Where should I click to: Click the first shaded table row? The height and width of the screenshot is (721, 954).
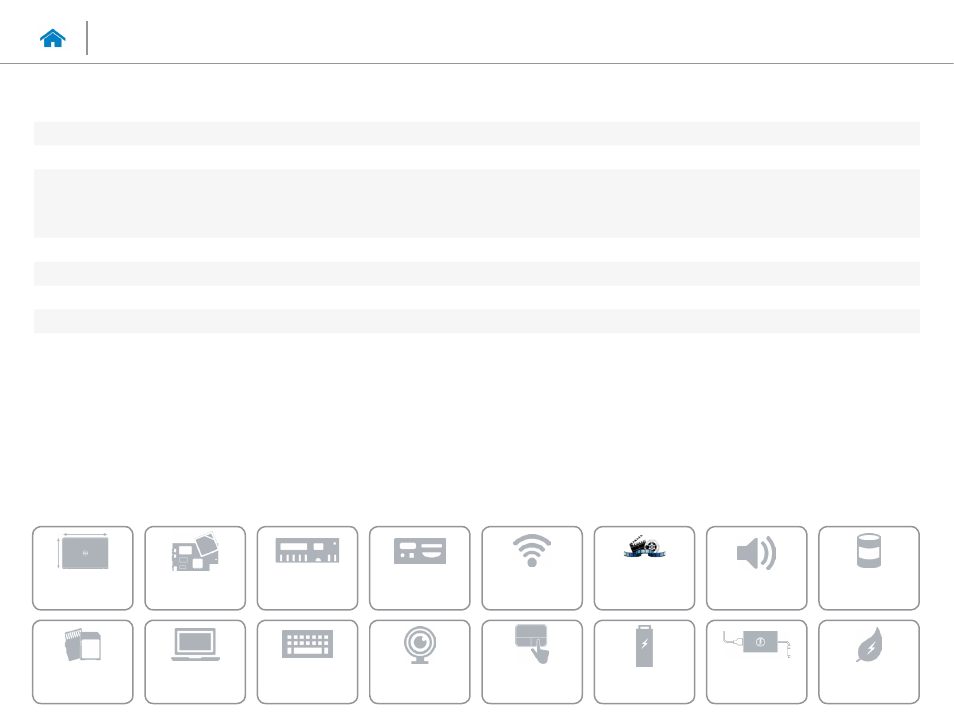tap(476, 133)
